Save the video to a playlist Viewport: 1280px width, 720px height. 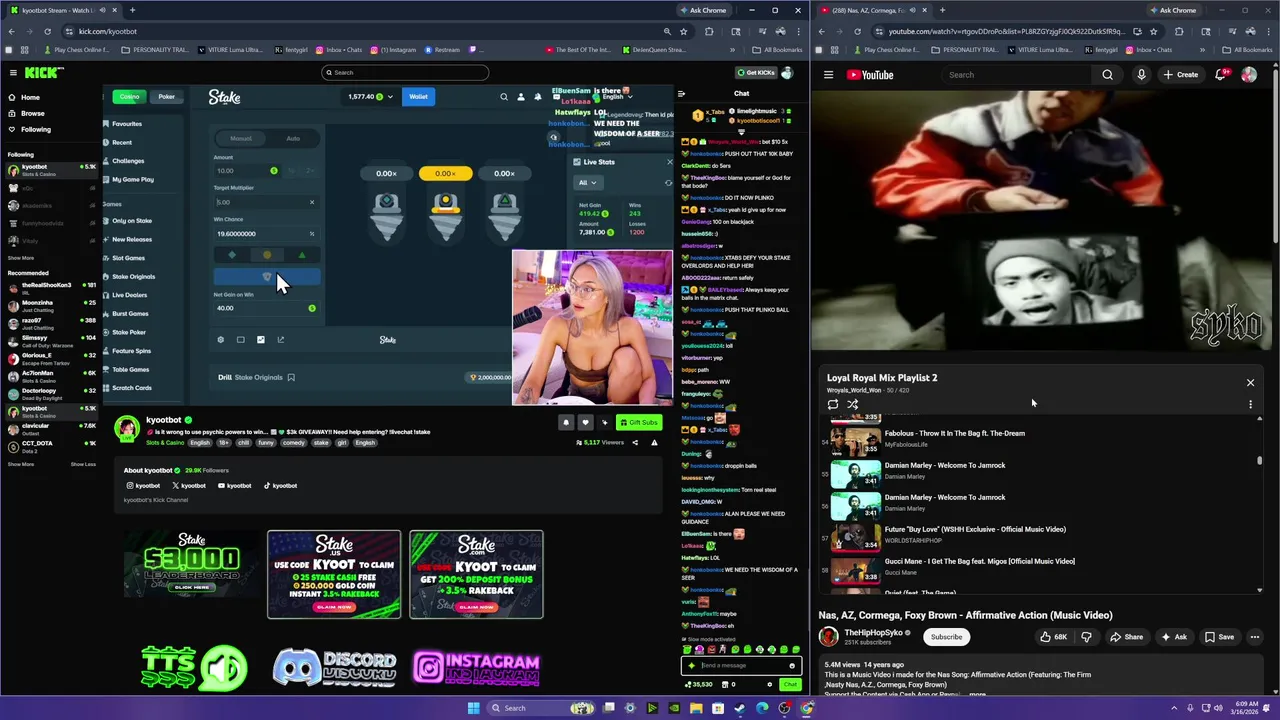(x=1219, y=637)
